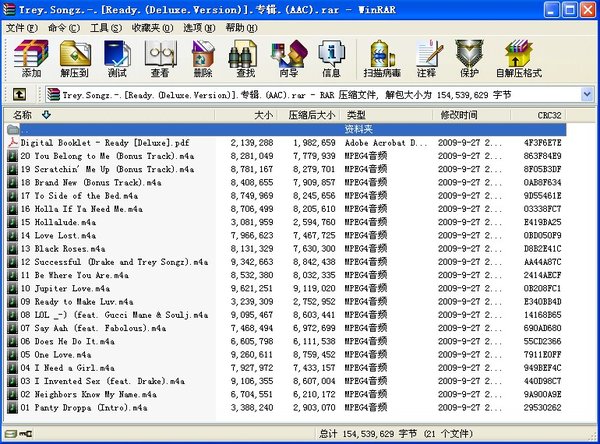The width and height of the screenshot is (600, 444).
Task: Click the parent folder icon in the '..' row
Action: (13, 129)
